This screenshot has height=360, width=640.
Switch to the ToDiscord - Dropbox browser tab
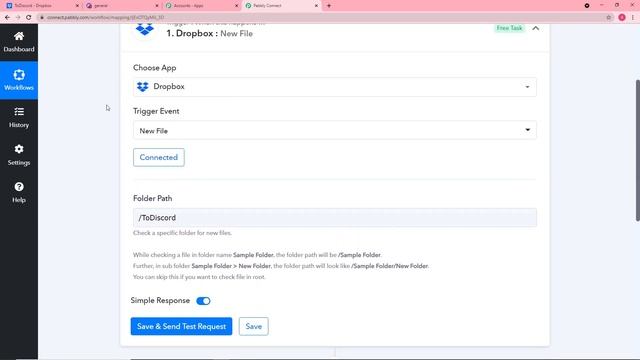[x=41, y=6]
